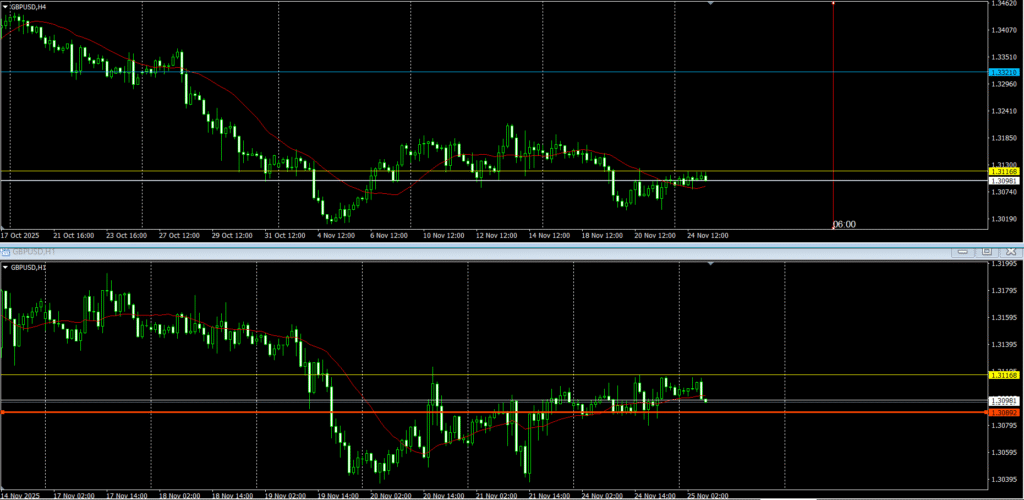Viewport: 1024px width, 500px height.
Task: Click the blue 1.33210 price label
Action: coord(1004,72)
